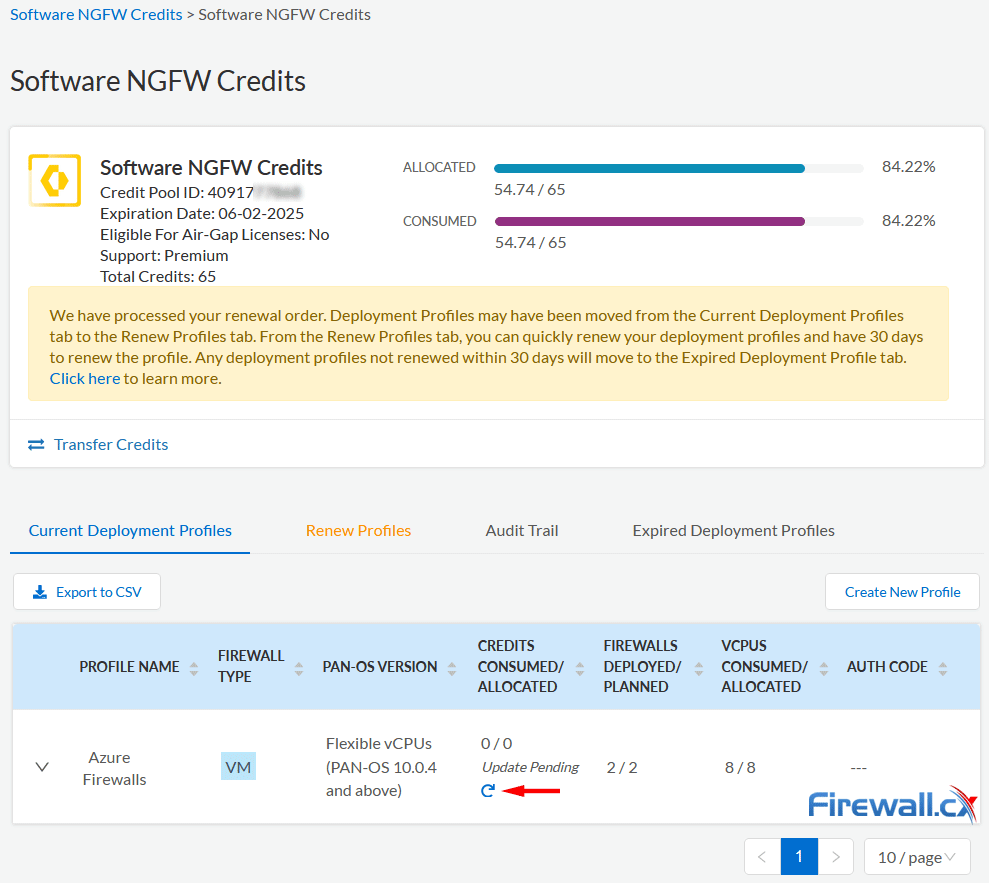
Task: Click the Allocated 84.22% percentage value
Action: (x=908, y=167)
